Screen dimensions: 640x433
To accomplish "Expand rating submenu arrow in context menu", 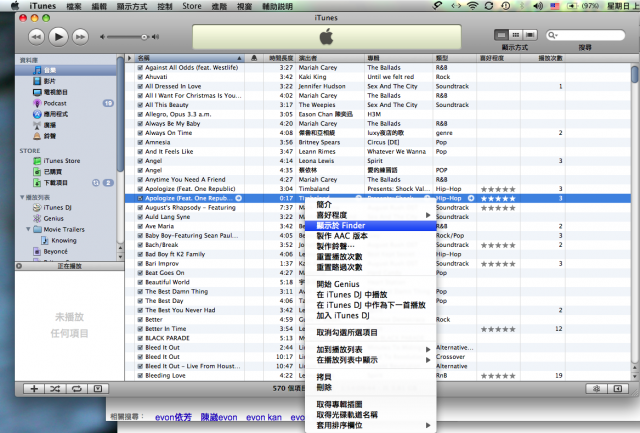I will 428,215.
